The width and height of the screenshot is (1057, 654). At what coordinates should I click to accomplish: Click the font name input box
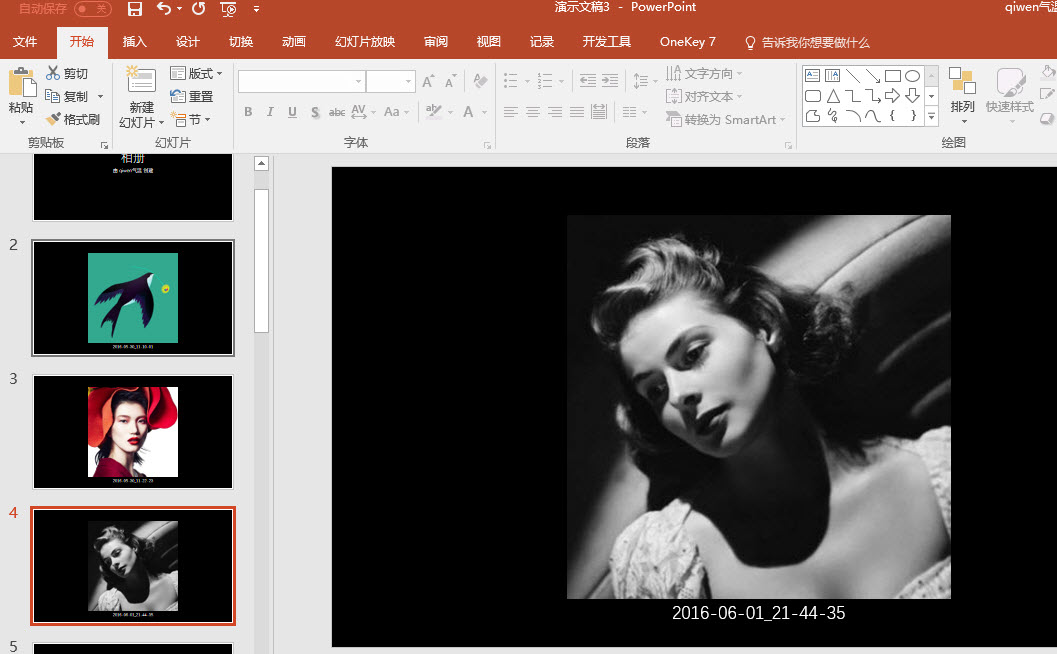coord(296,82)
